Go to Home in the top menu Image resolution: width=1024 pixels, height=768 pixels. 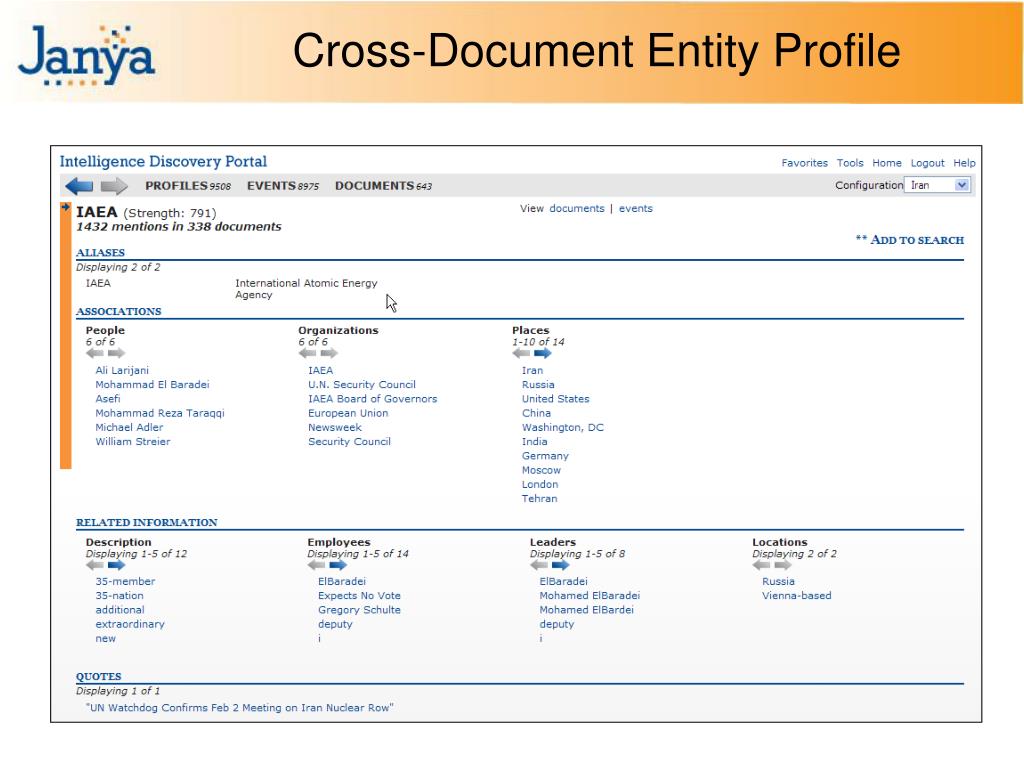point(887,163)
